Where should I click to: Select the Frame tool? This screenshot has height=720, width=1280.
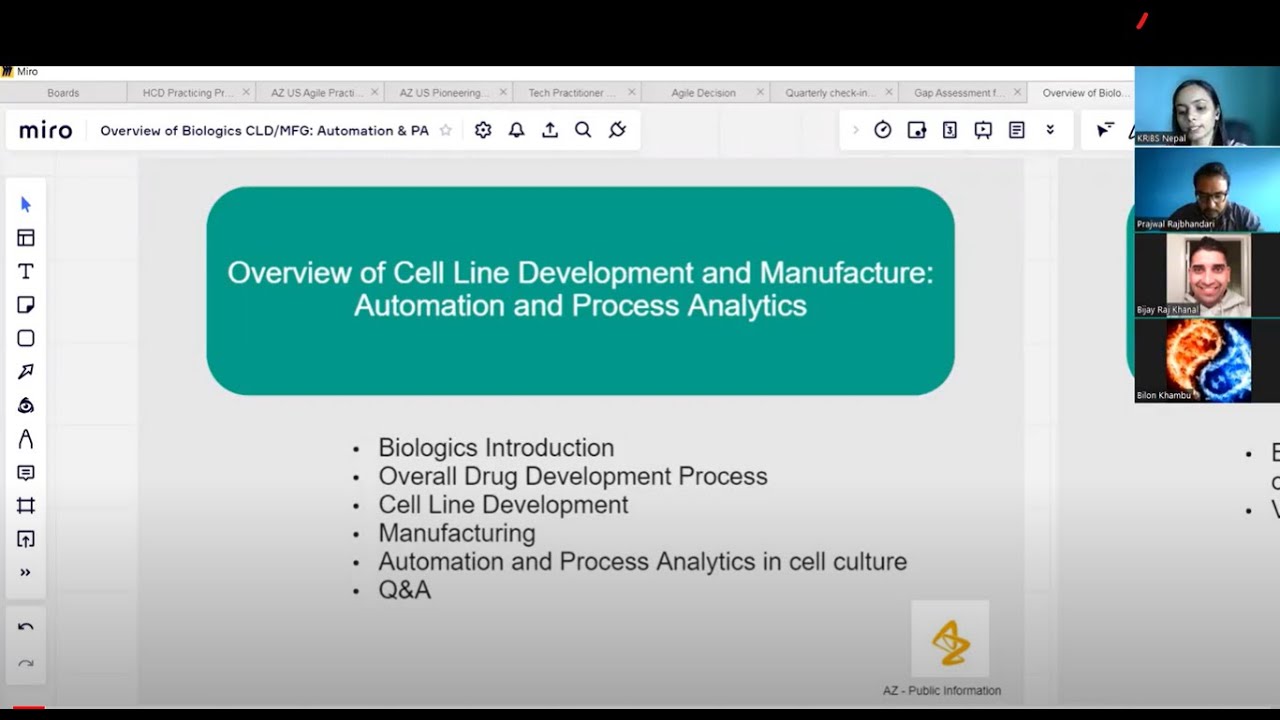26,506
